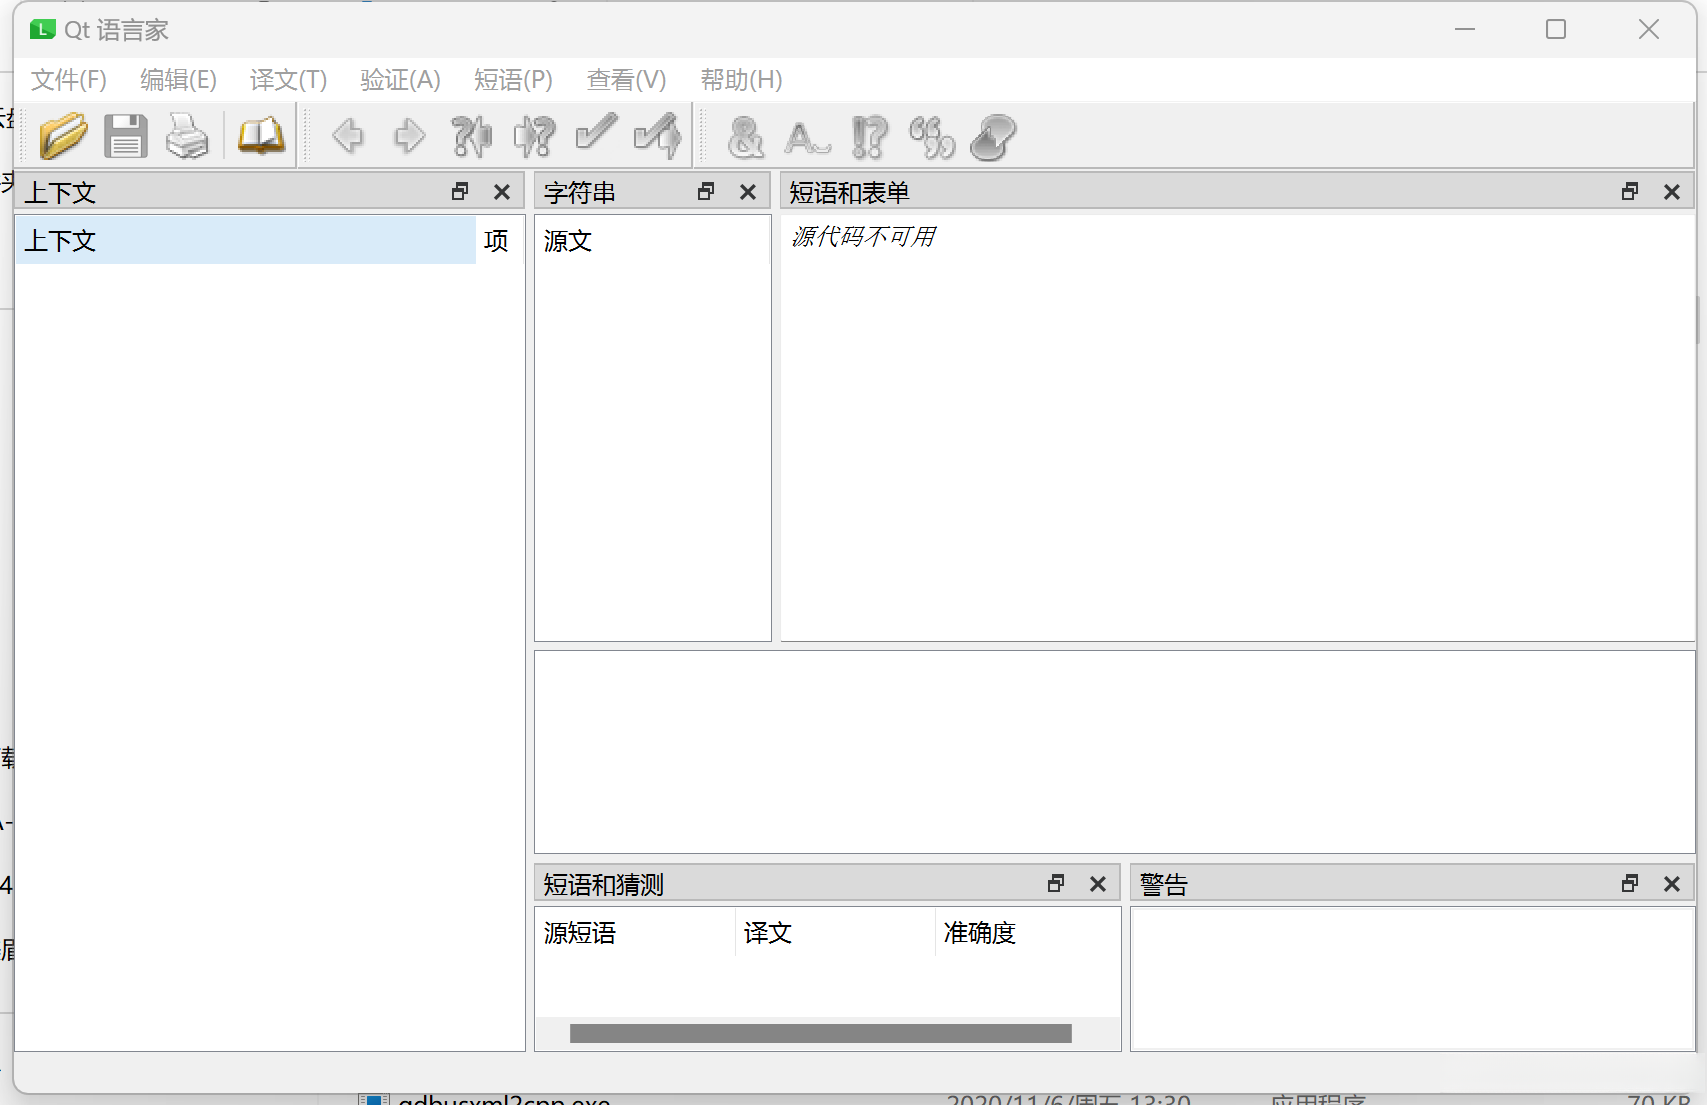Close the Qt 语言家 window

tap(1649, 30)
